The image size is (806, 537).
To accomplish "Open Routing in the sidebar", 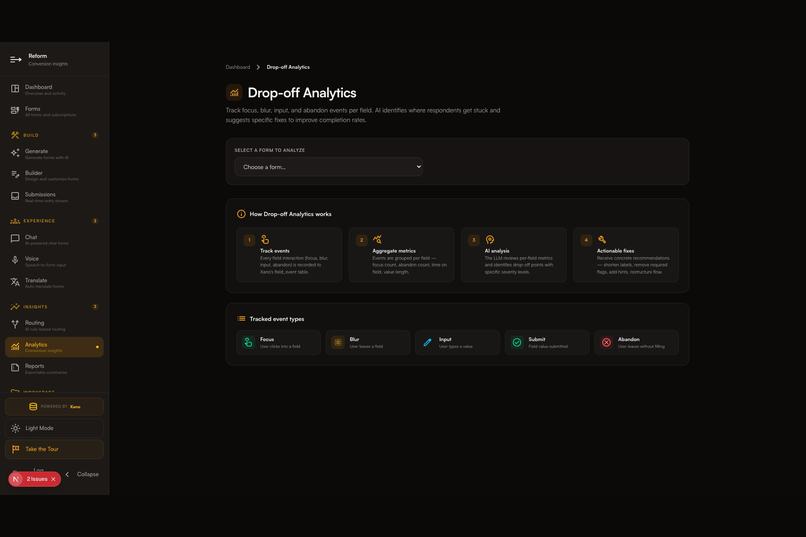I will tap(54, 325).
